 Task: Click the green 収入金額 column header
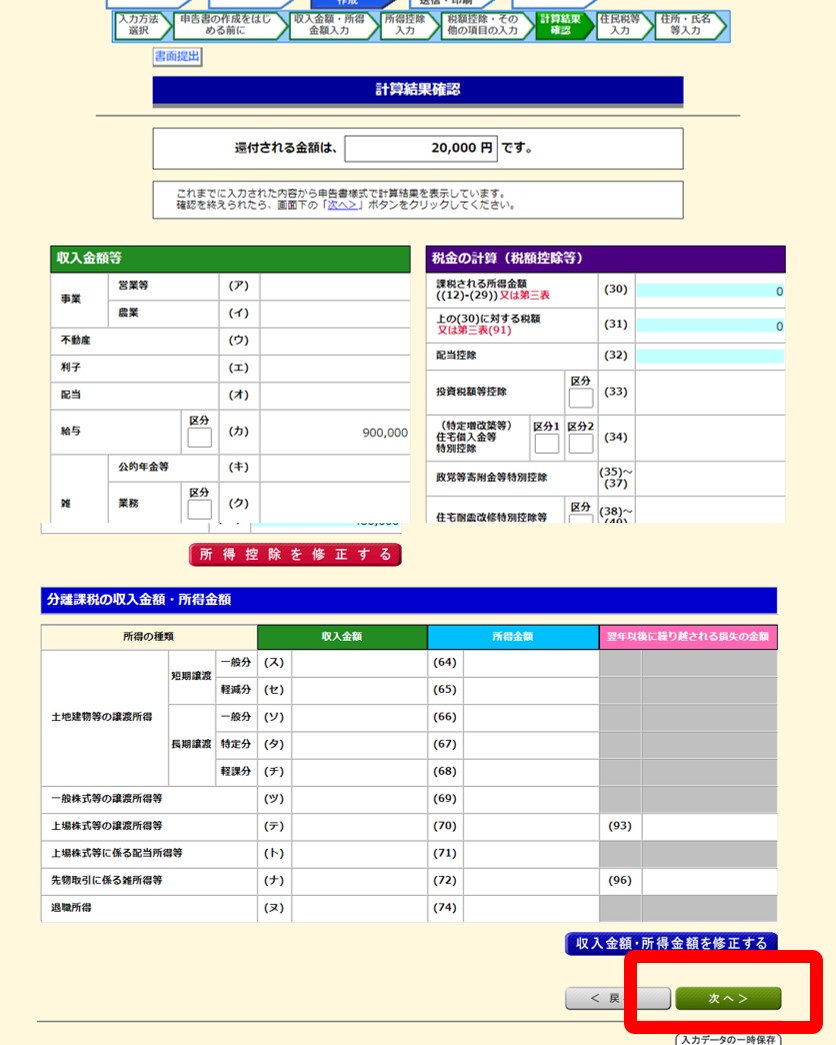click(x=342, y=636)
